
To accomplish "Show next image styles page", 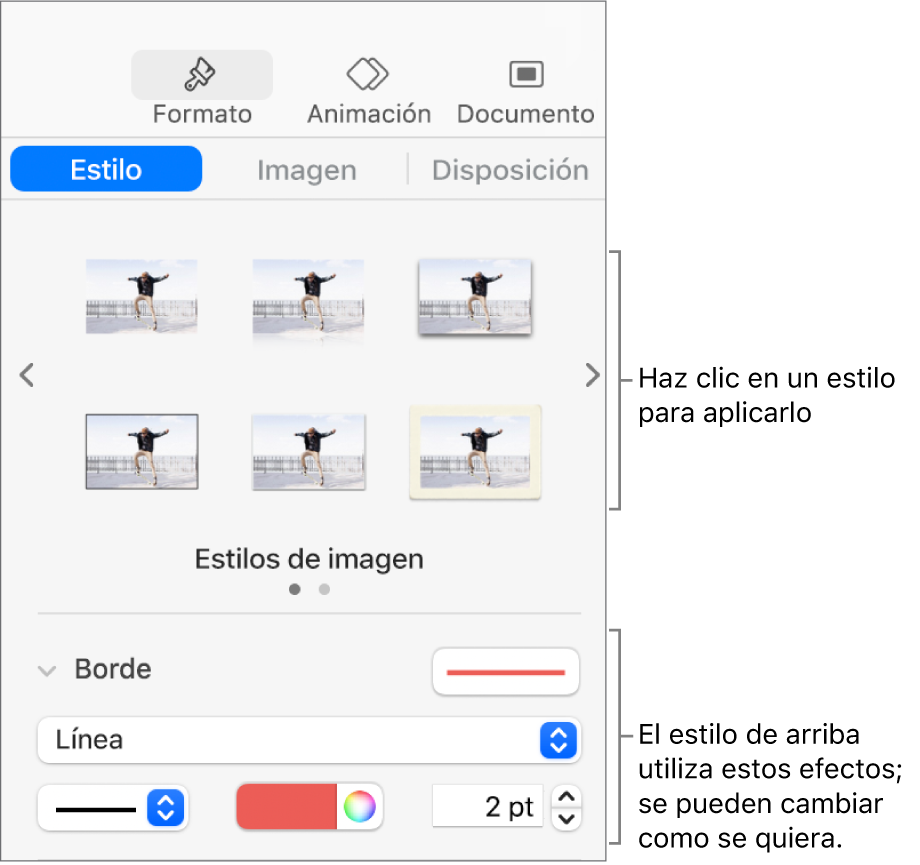I will (x=592, y=375).
